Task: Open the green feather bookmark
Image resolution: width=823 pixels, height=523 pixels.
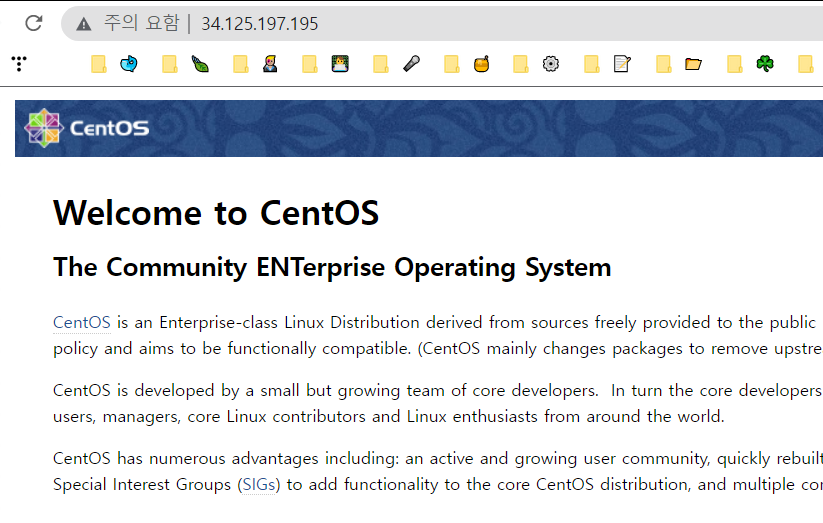Action: click(x=200, y=64)
